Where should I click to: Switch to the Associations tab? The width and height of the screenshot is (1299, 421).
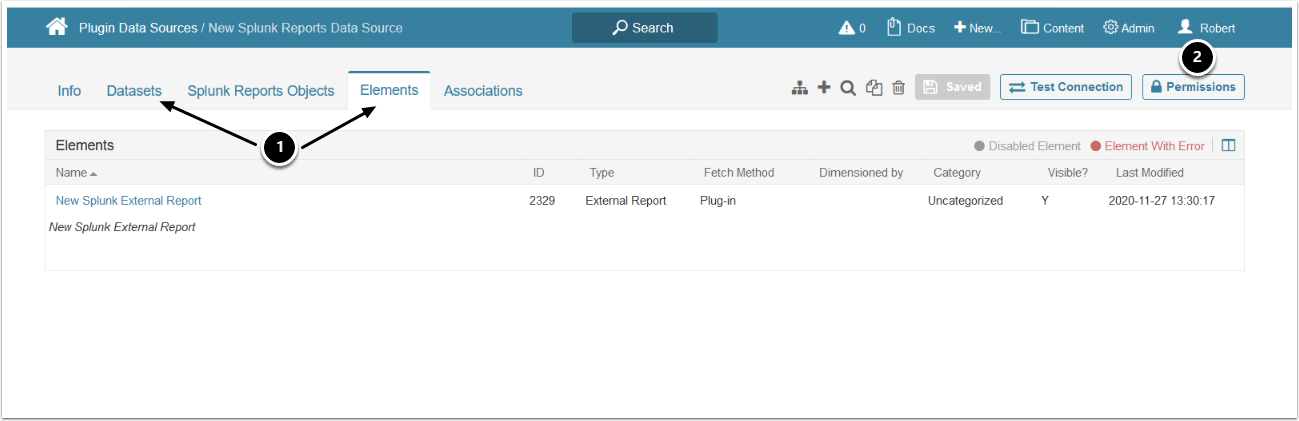[x=483, y=90]
